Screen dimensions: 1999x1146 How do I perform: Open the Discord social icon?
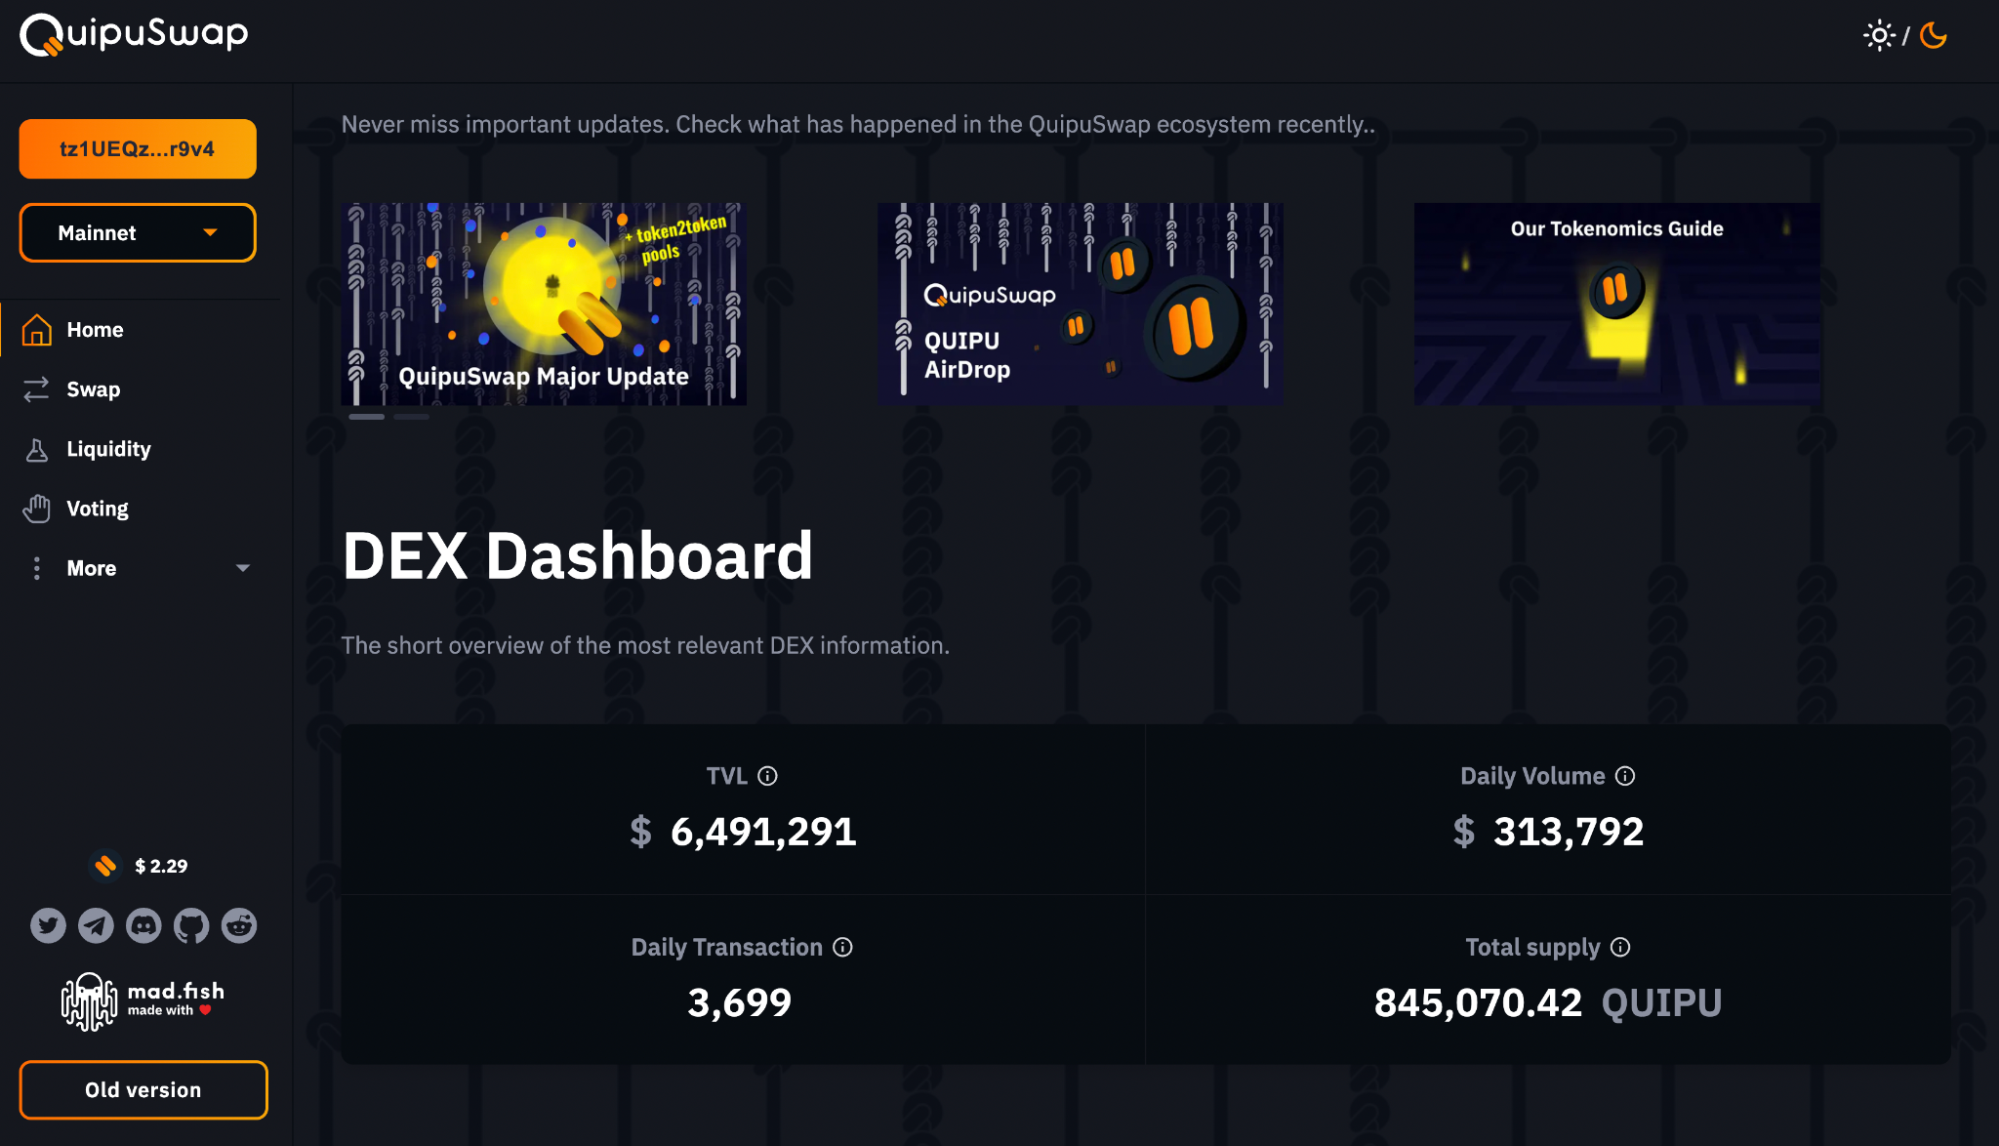pos(144,925)
